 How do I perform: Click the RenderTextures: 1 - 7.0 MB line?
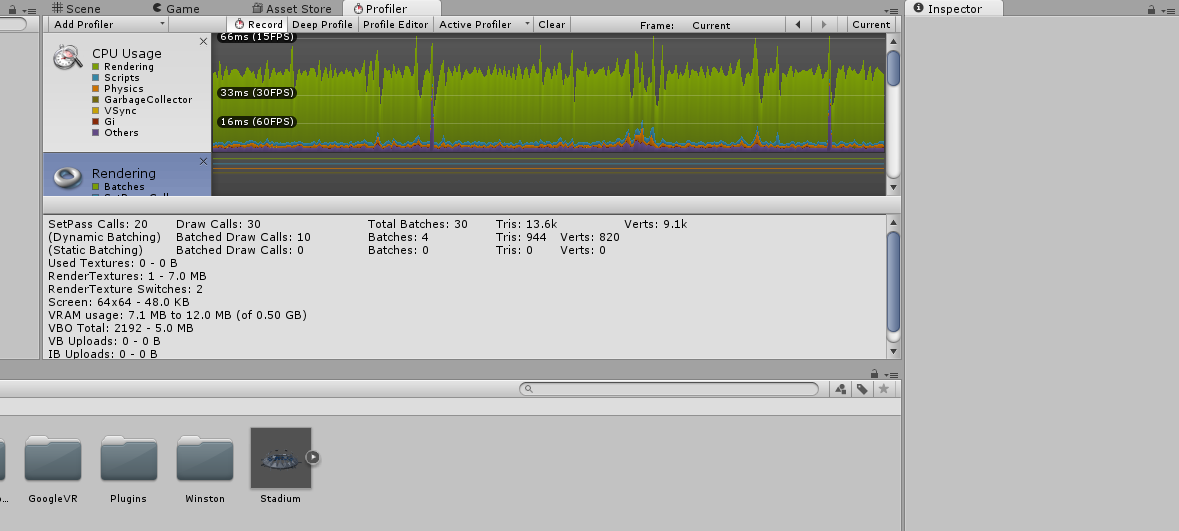127,276
